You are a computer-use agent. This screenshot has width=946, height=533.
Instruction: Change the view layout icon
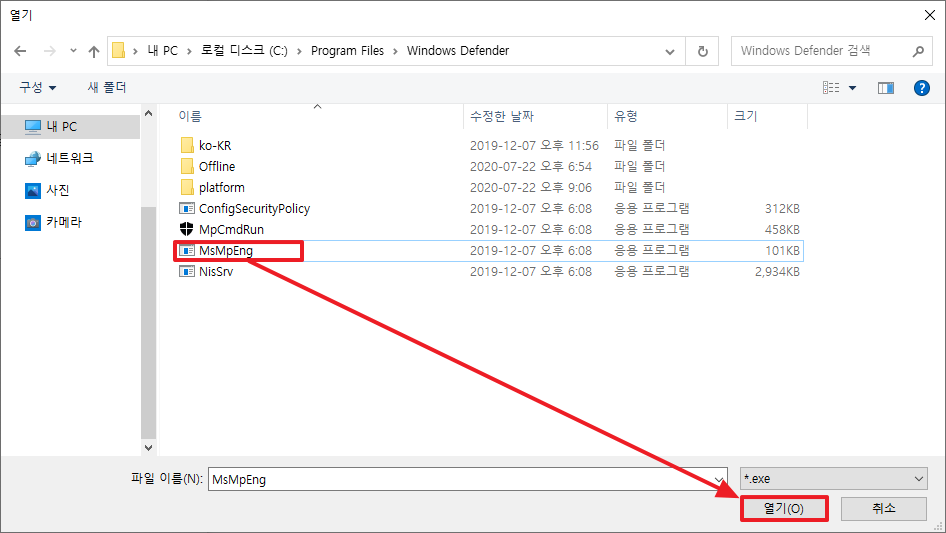click(831, 88)
